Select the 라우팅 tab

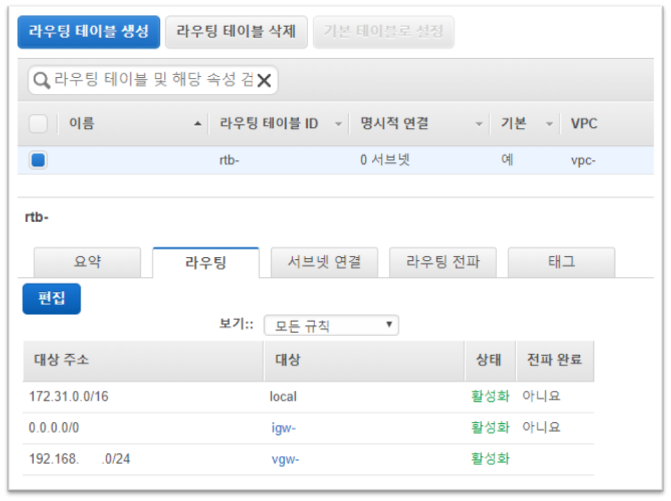coord(205,262)
